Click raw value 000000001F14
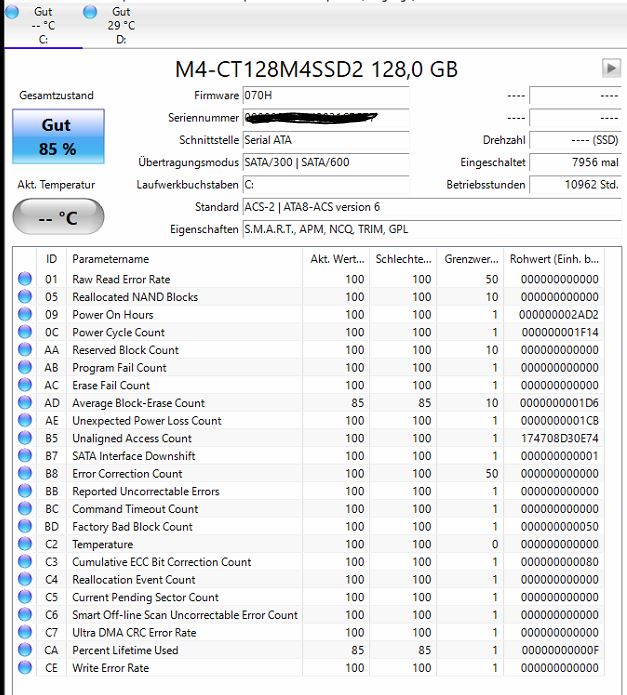This screenshot has height=695, width=627. (x=560, y=332)
